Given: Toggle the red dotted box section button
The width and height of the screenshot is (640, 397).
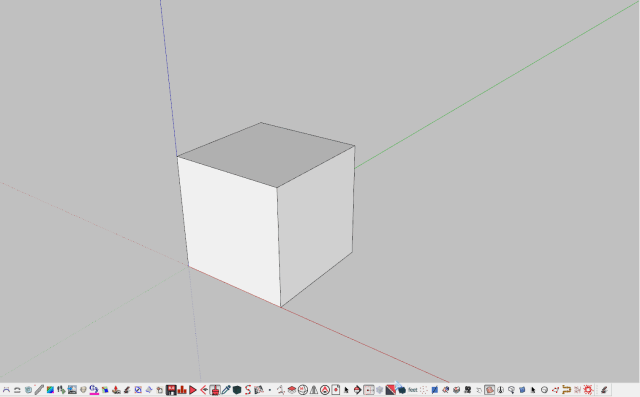Looking at the screenshot, I should pos(369,390).
